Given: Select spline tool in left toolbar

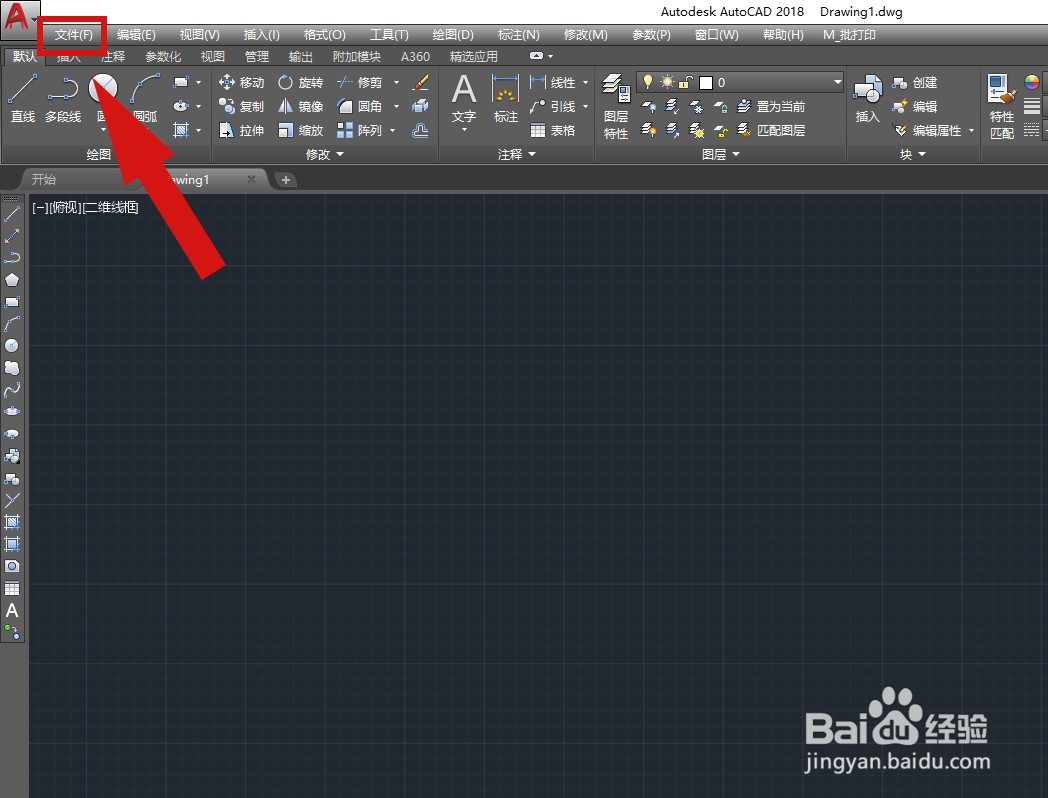Looking at the screenshot, I should [12, 390].
